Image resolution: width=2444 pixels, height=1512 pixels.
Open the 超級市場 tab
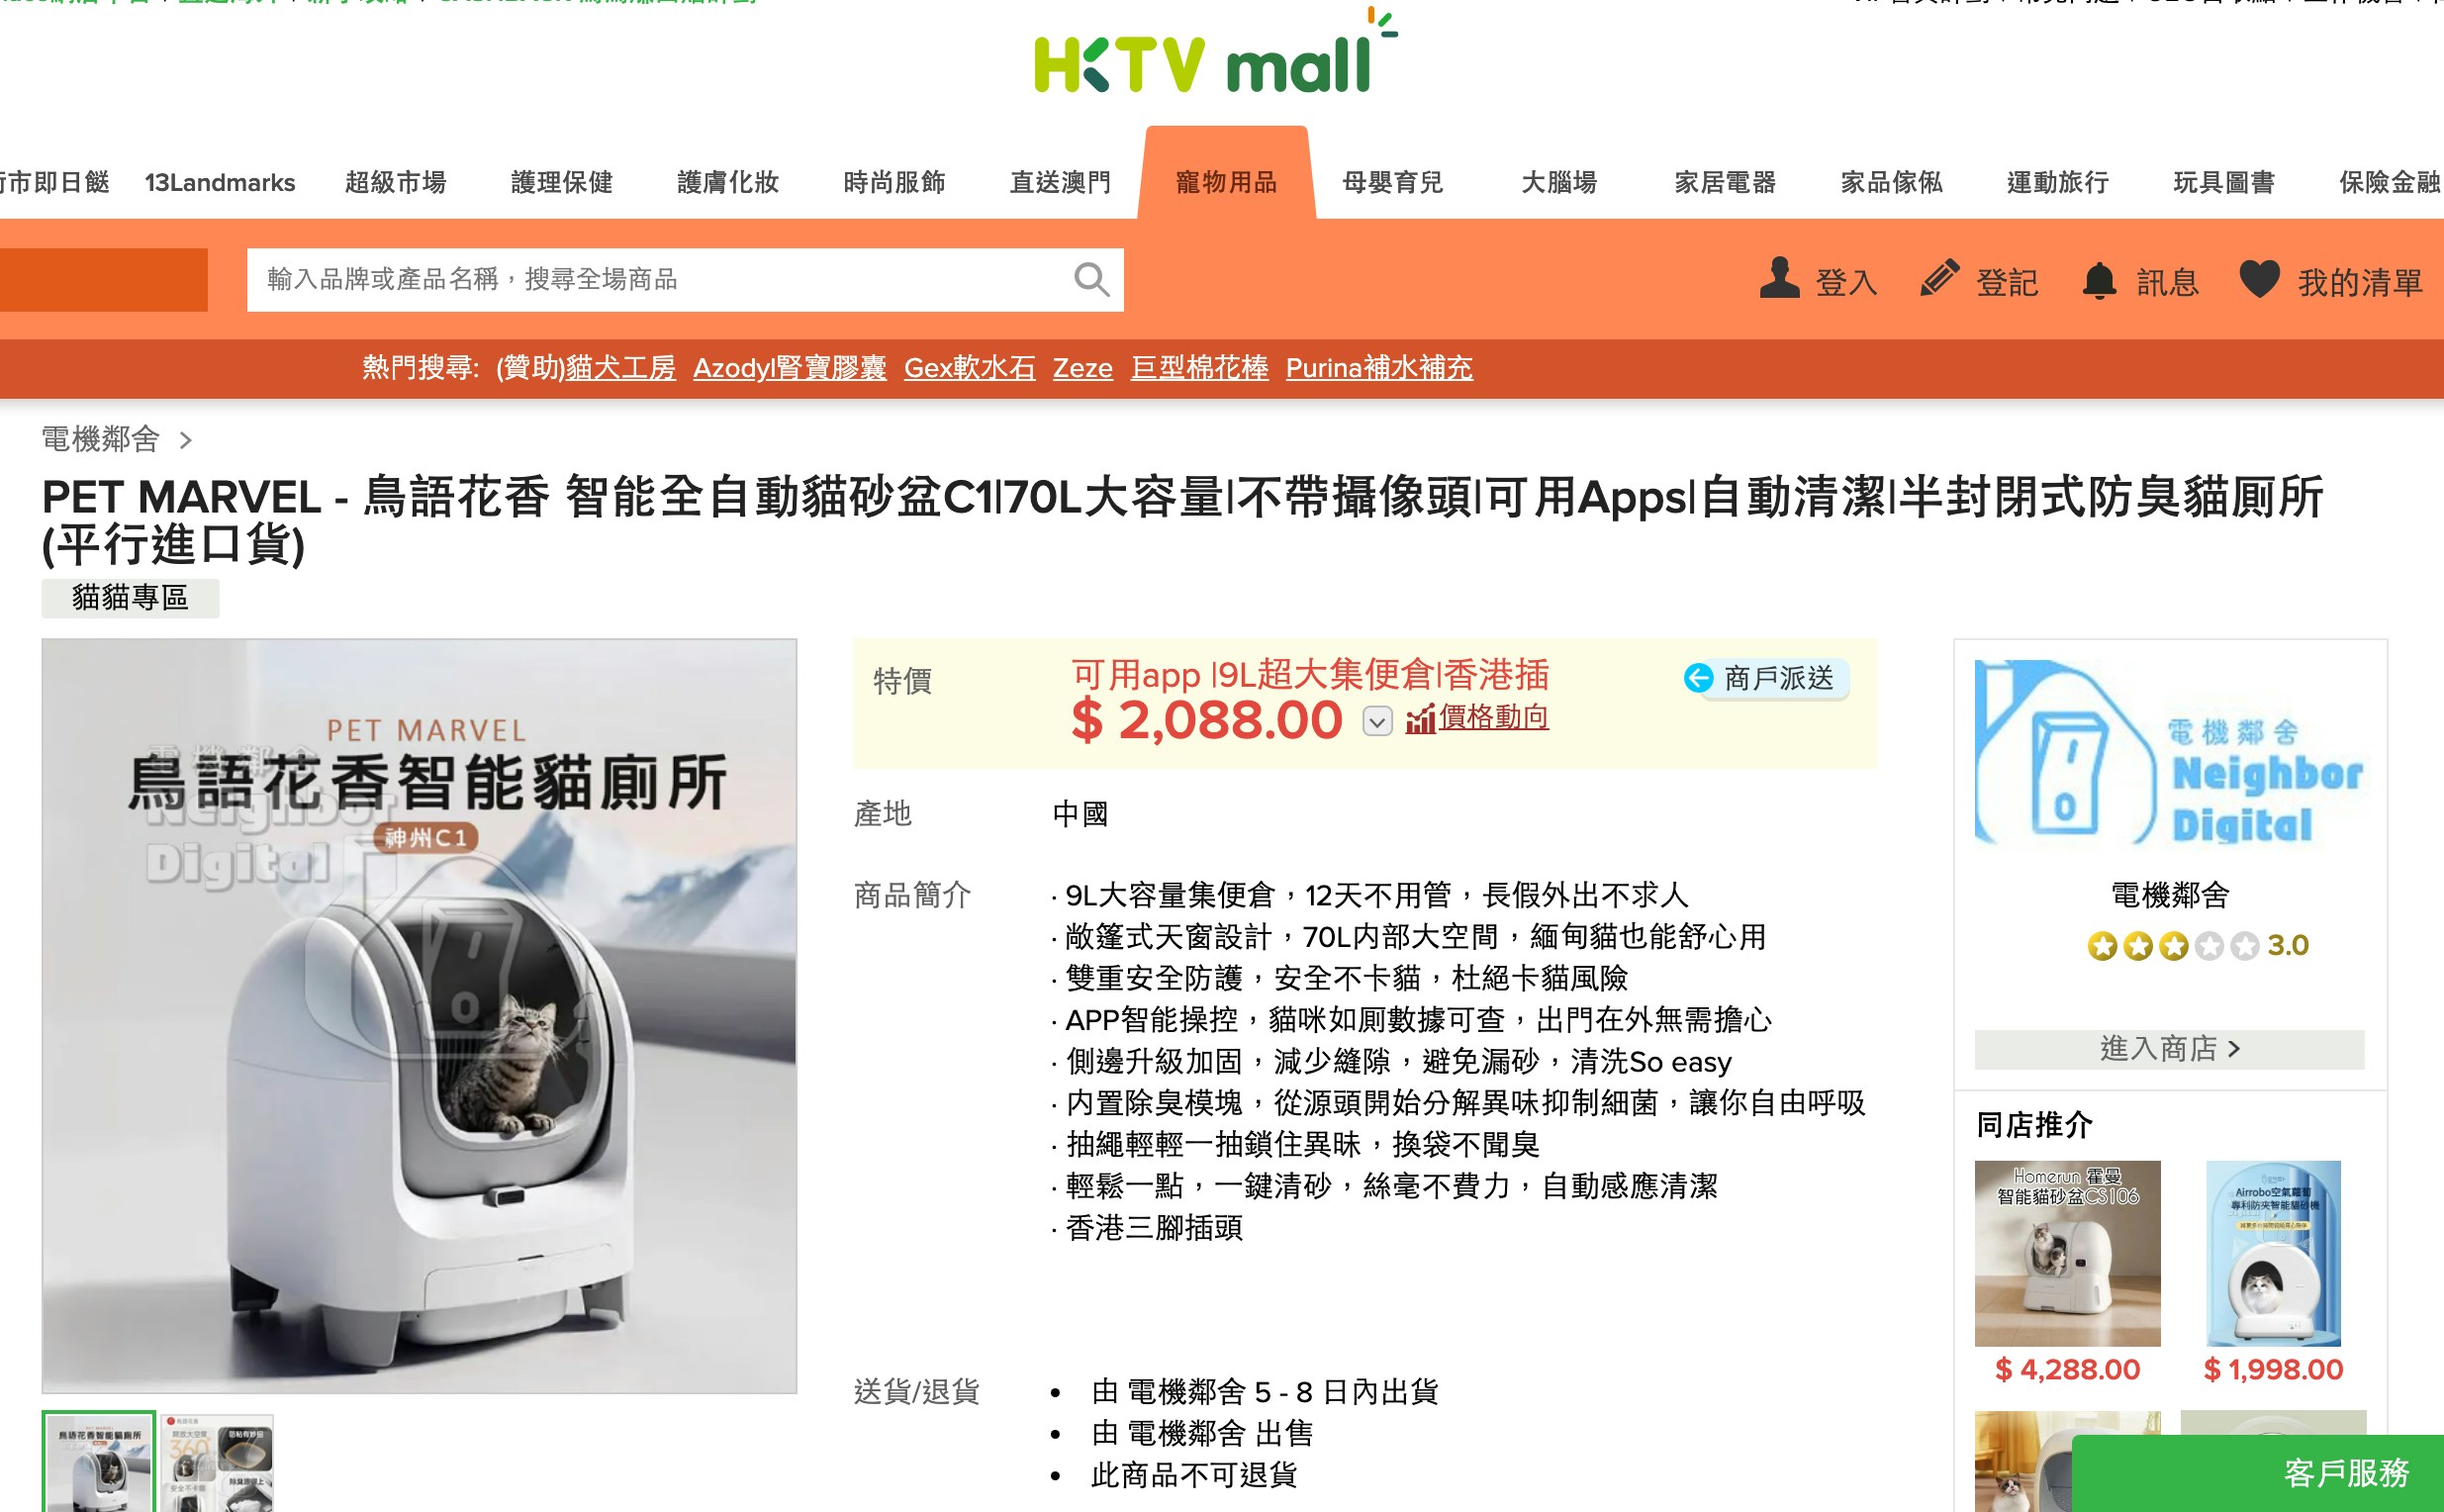tap(395, 182)
